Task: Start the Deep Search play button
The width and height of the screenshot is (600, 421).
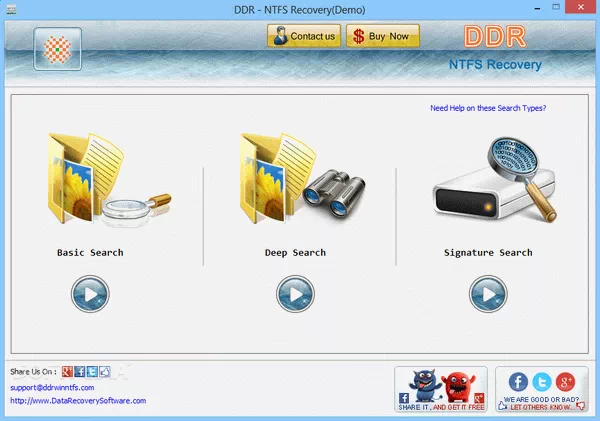Action: pos(295,294)
